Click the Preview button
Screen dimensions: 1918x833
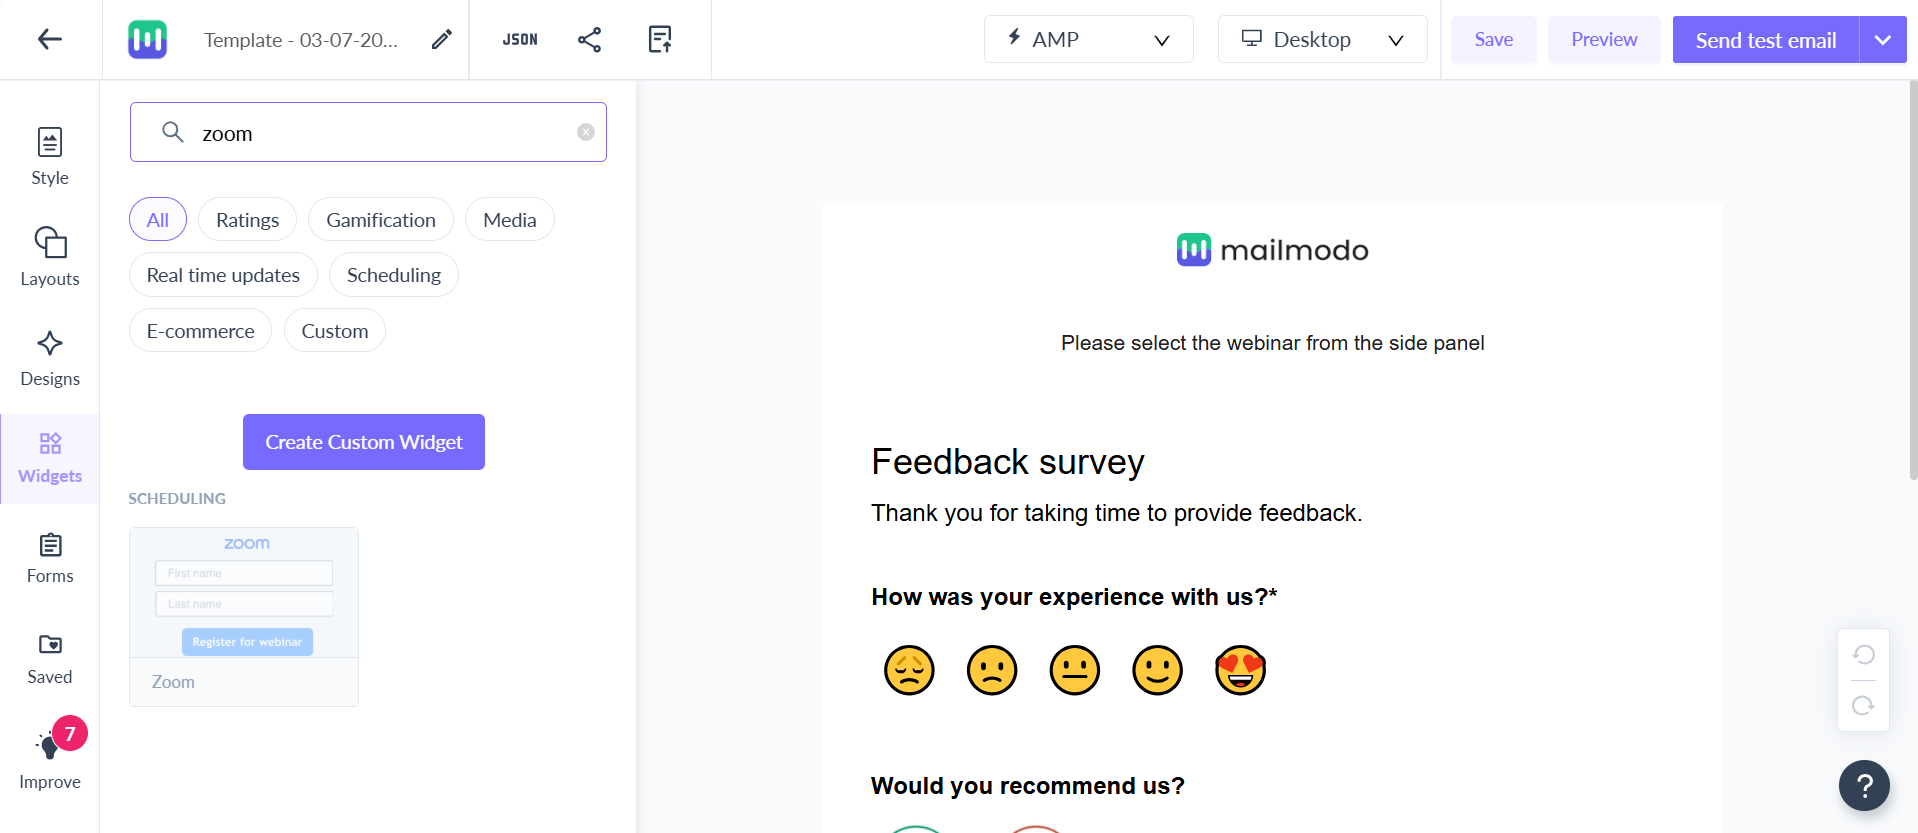pos(1603,39)
